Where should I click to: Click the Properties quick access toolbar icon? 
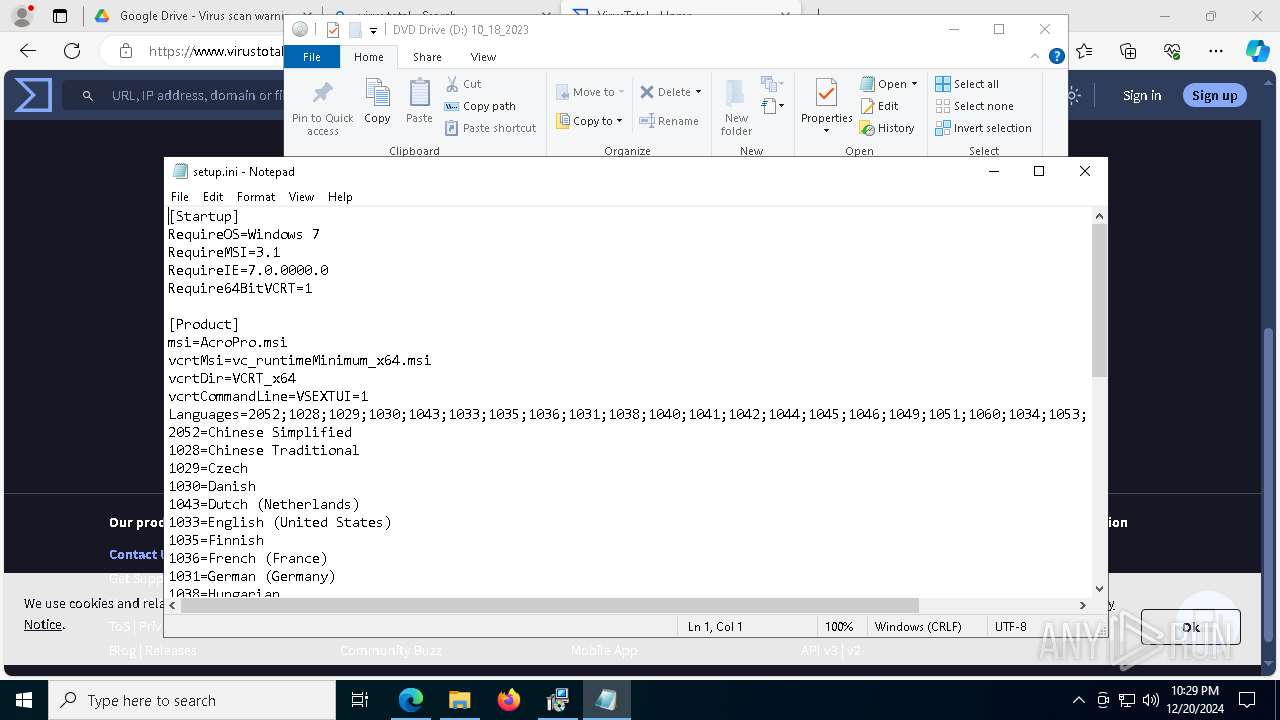(x=333, y=30)
